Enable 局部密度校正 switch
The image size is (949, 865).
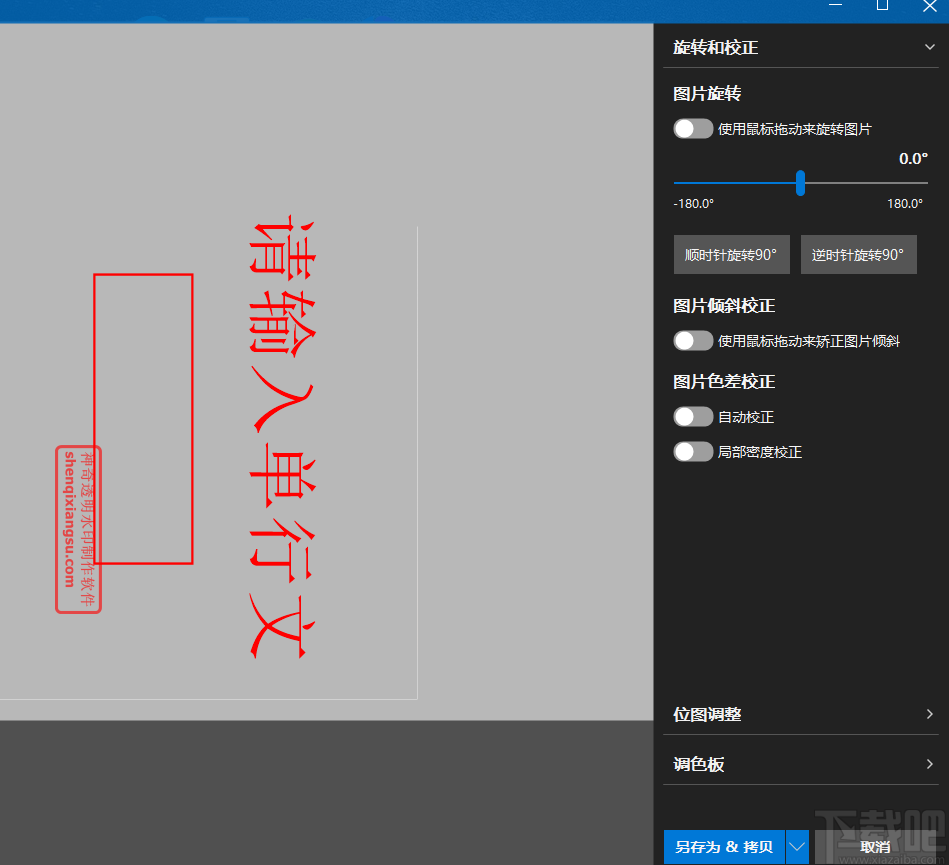[693, 452]
